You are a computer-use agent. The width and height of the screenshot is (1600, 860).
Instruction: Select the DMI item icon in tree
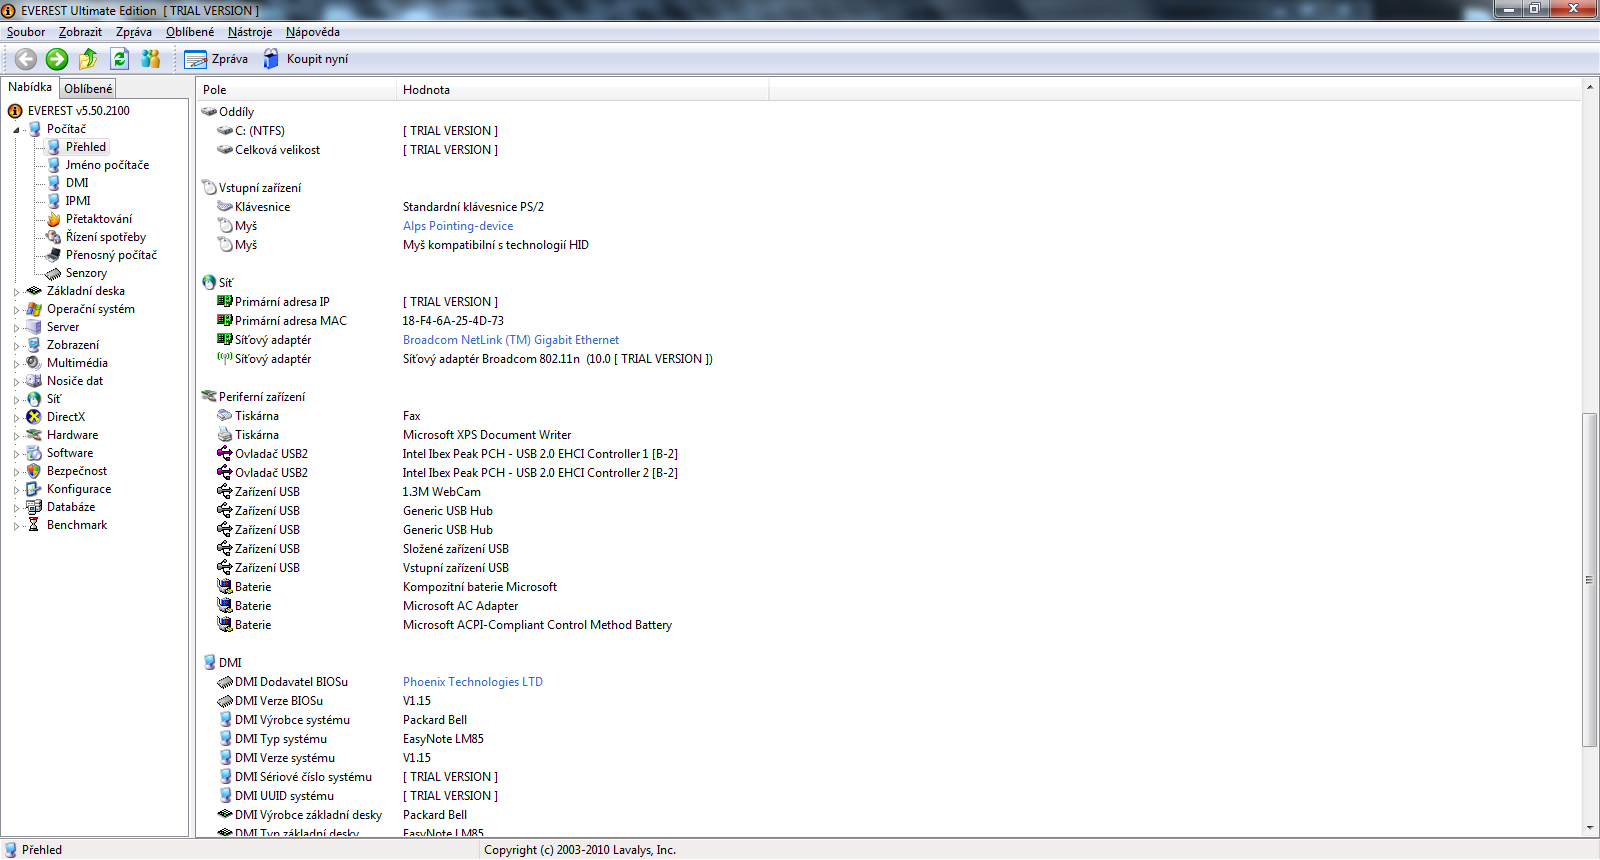tap(54, 183)
